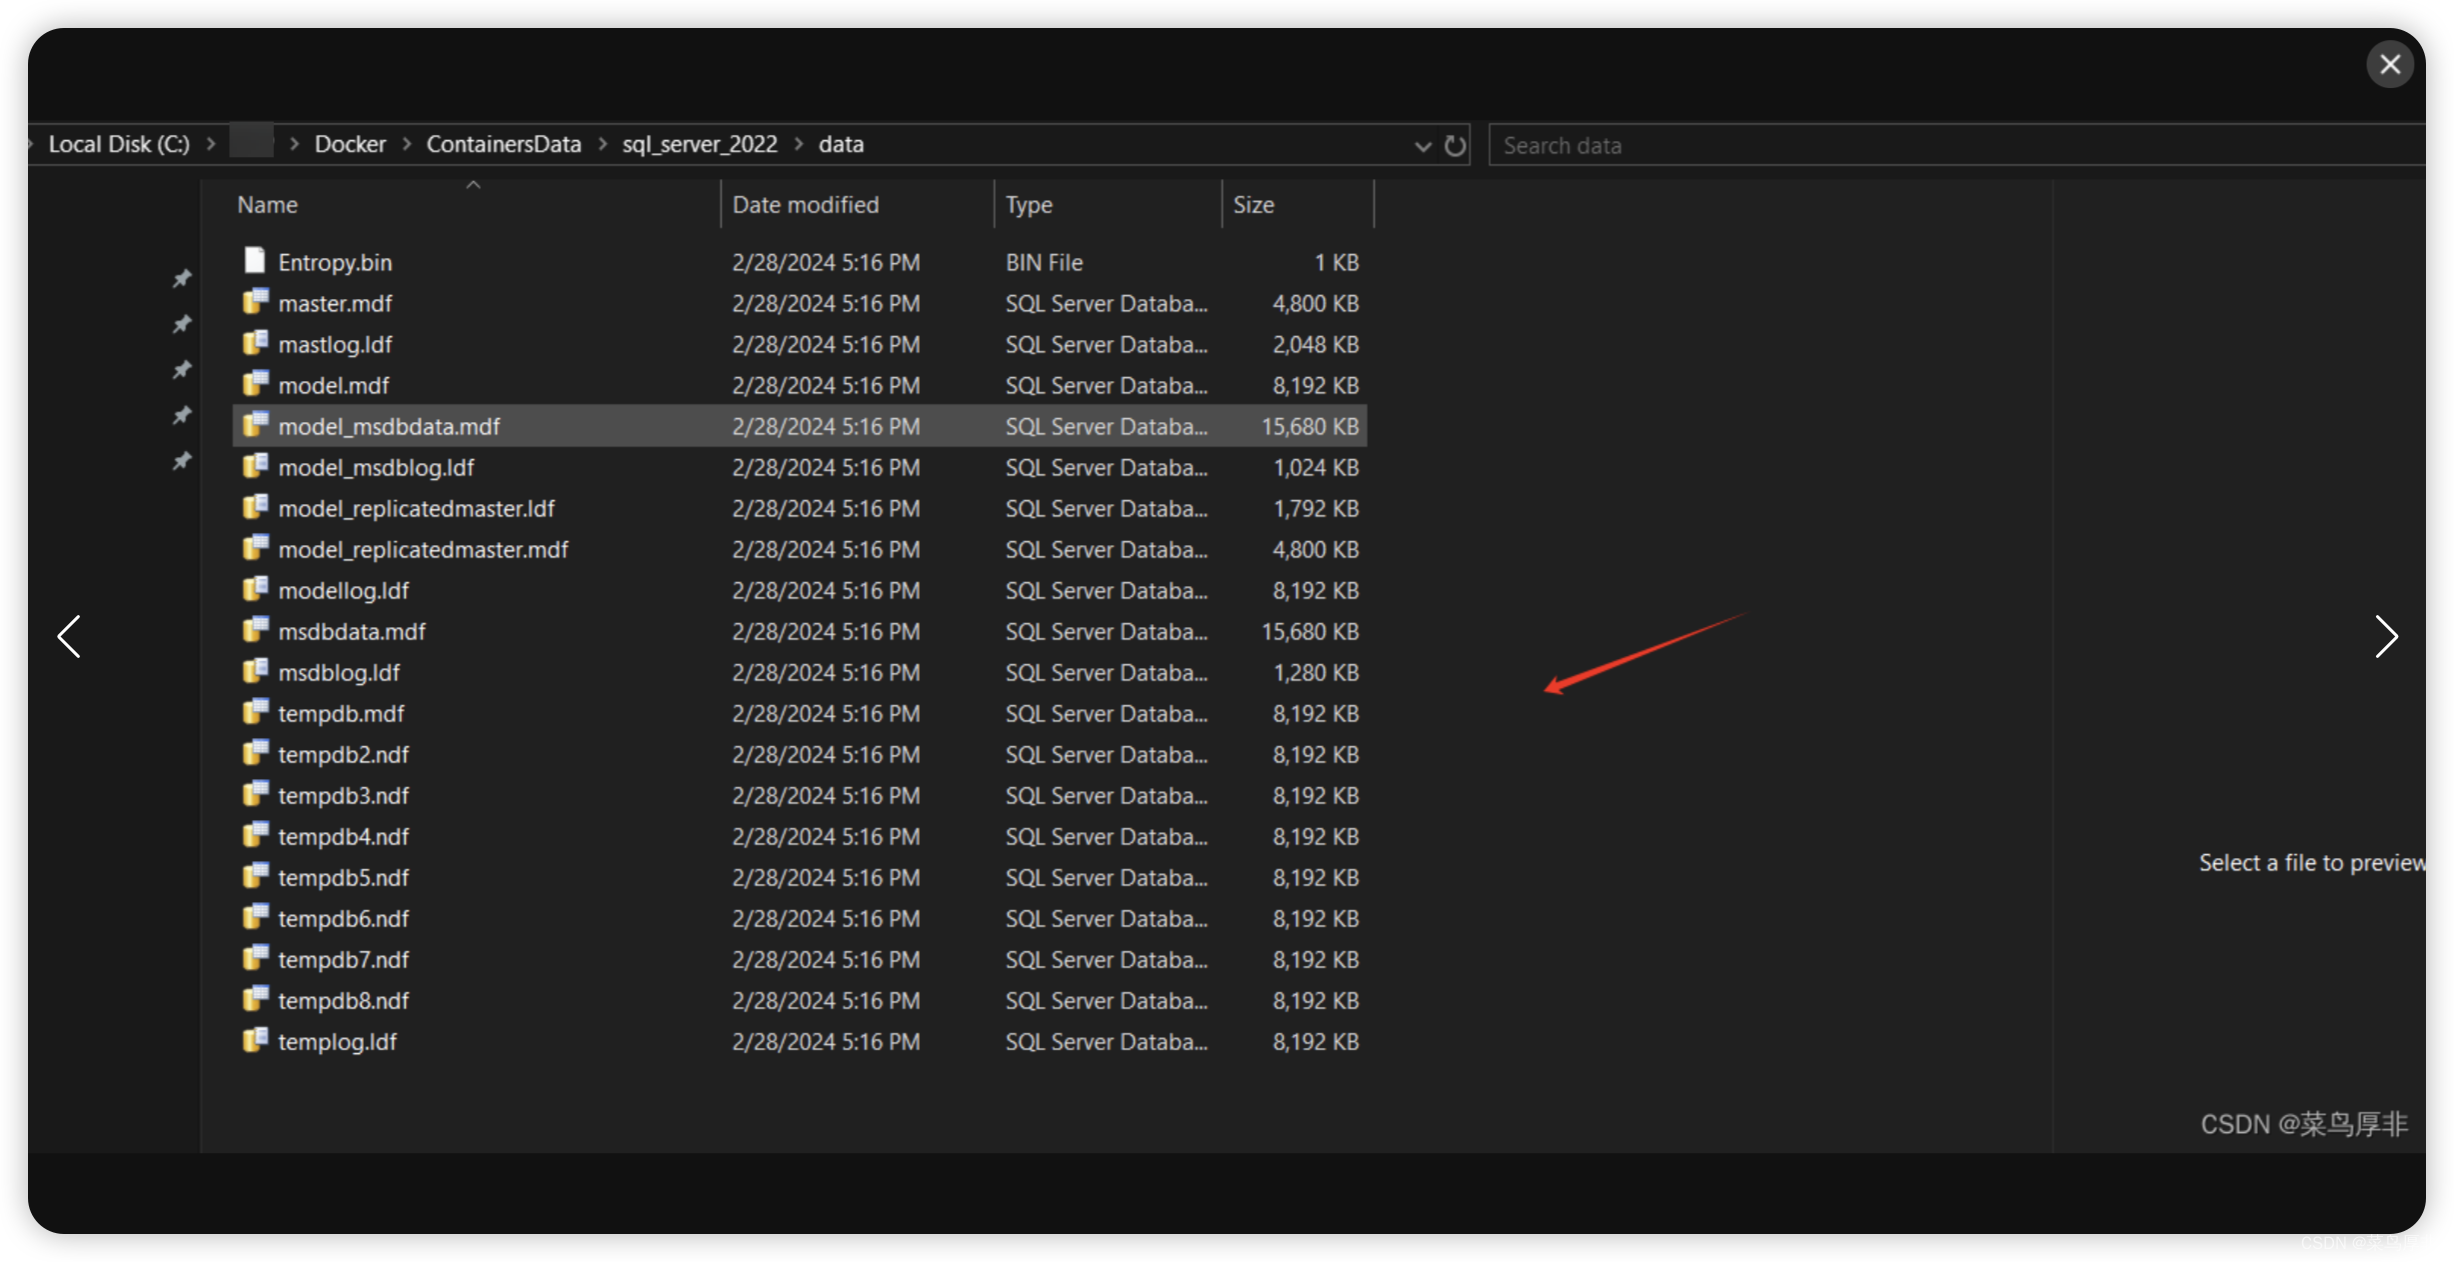Sort files by Size column
2454x1262 pixels.
click(1253, 205)
